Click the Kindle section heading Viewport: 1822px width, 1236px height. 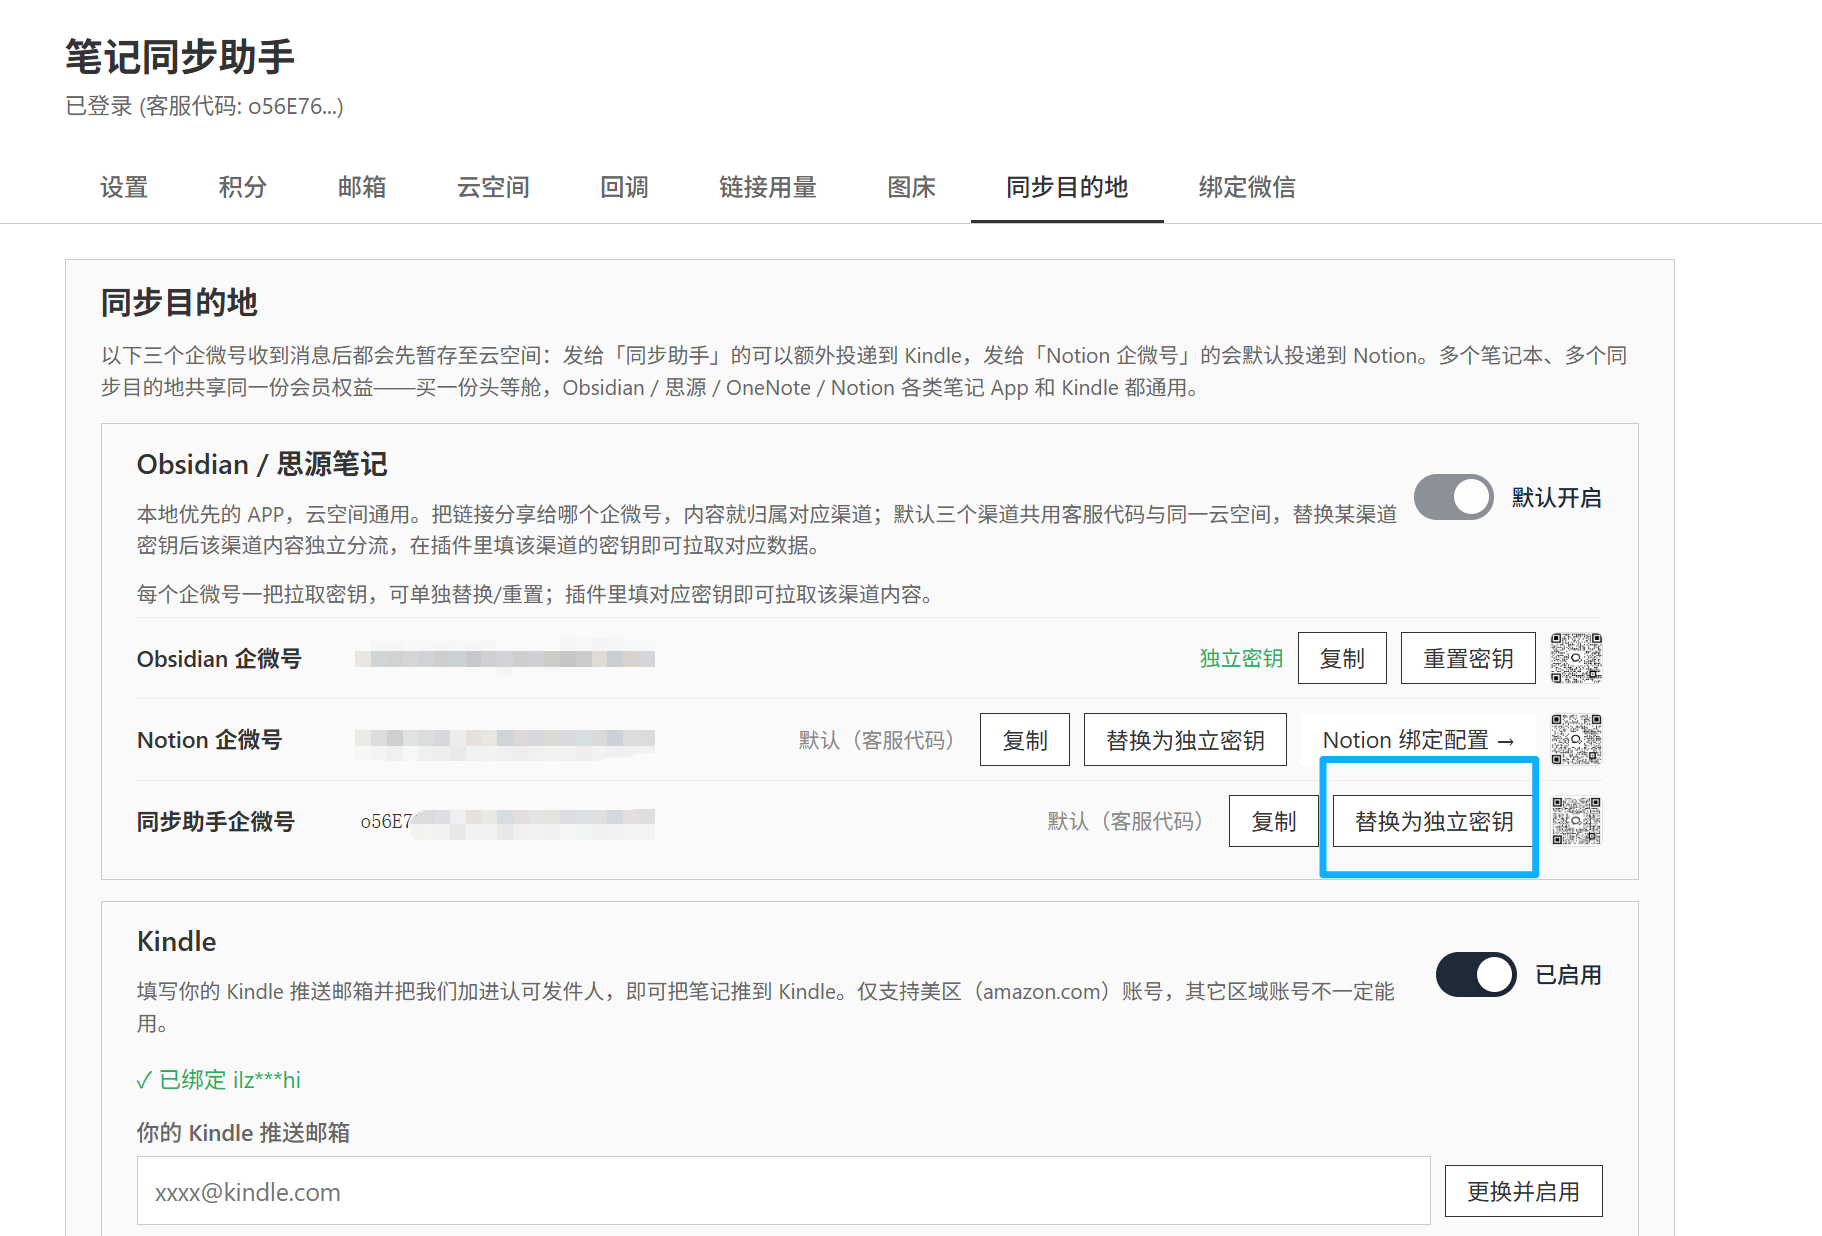(x=176, y=941)
